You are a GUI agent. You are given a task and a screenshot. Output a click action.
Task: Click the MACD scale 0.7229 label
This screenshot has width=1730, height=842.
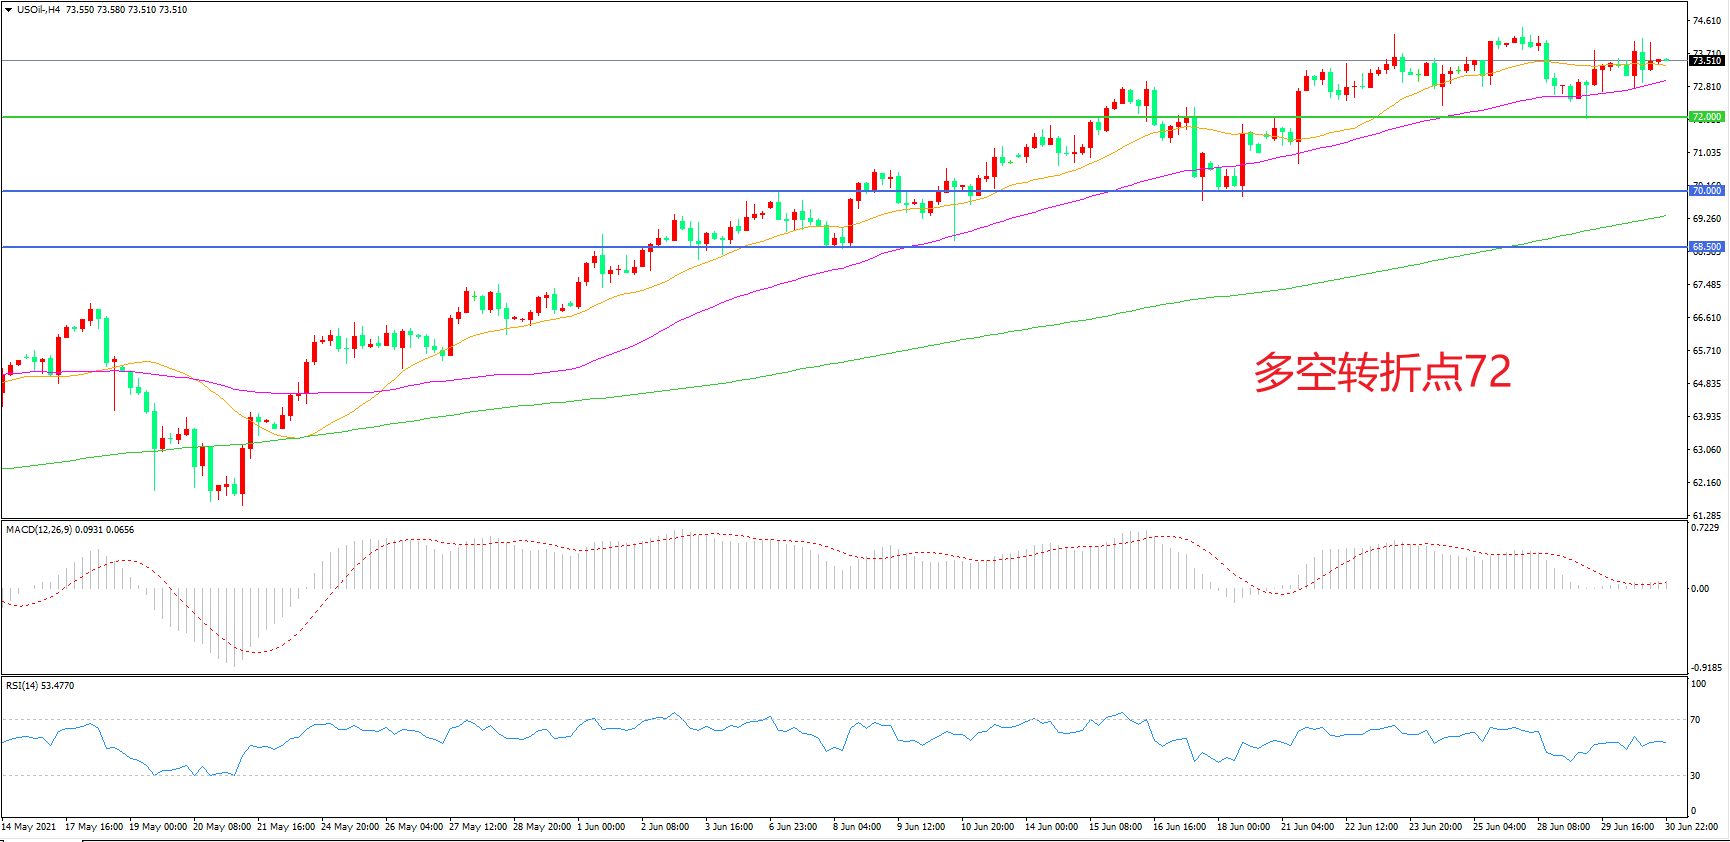[x=1705, y=528]
